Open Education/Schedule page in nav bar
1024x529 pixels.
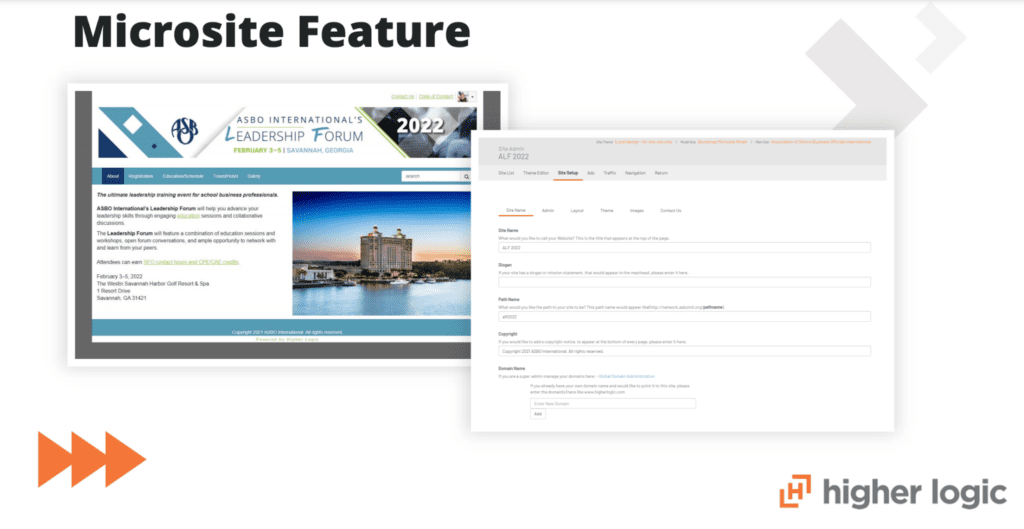pos(183,175)
